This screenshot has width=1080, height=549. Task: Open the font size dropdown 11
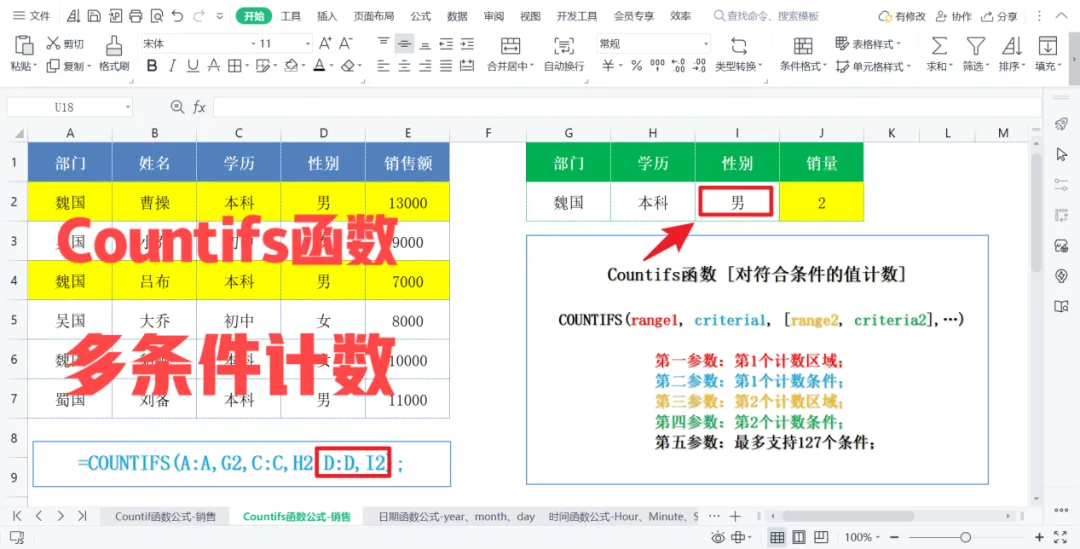click(308, 44)
